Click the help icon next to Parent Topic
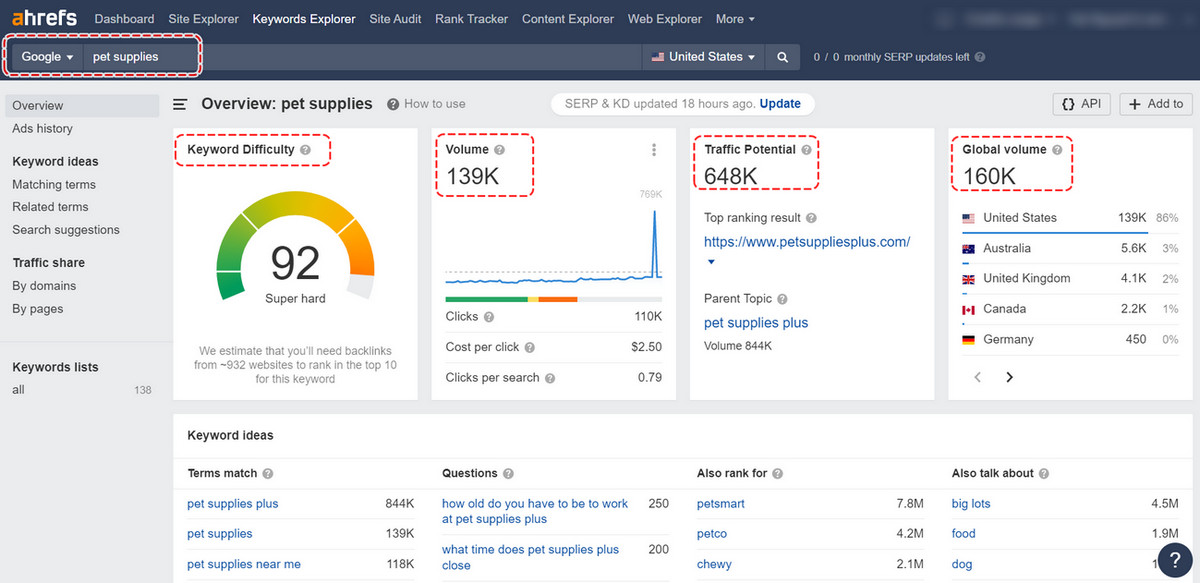Screen dimensions: 1200x583 point(782,299)
